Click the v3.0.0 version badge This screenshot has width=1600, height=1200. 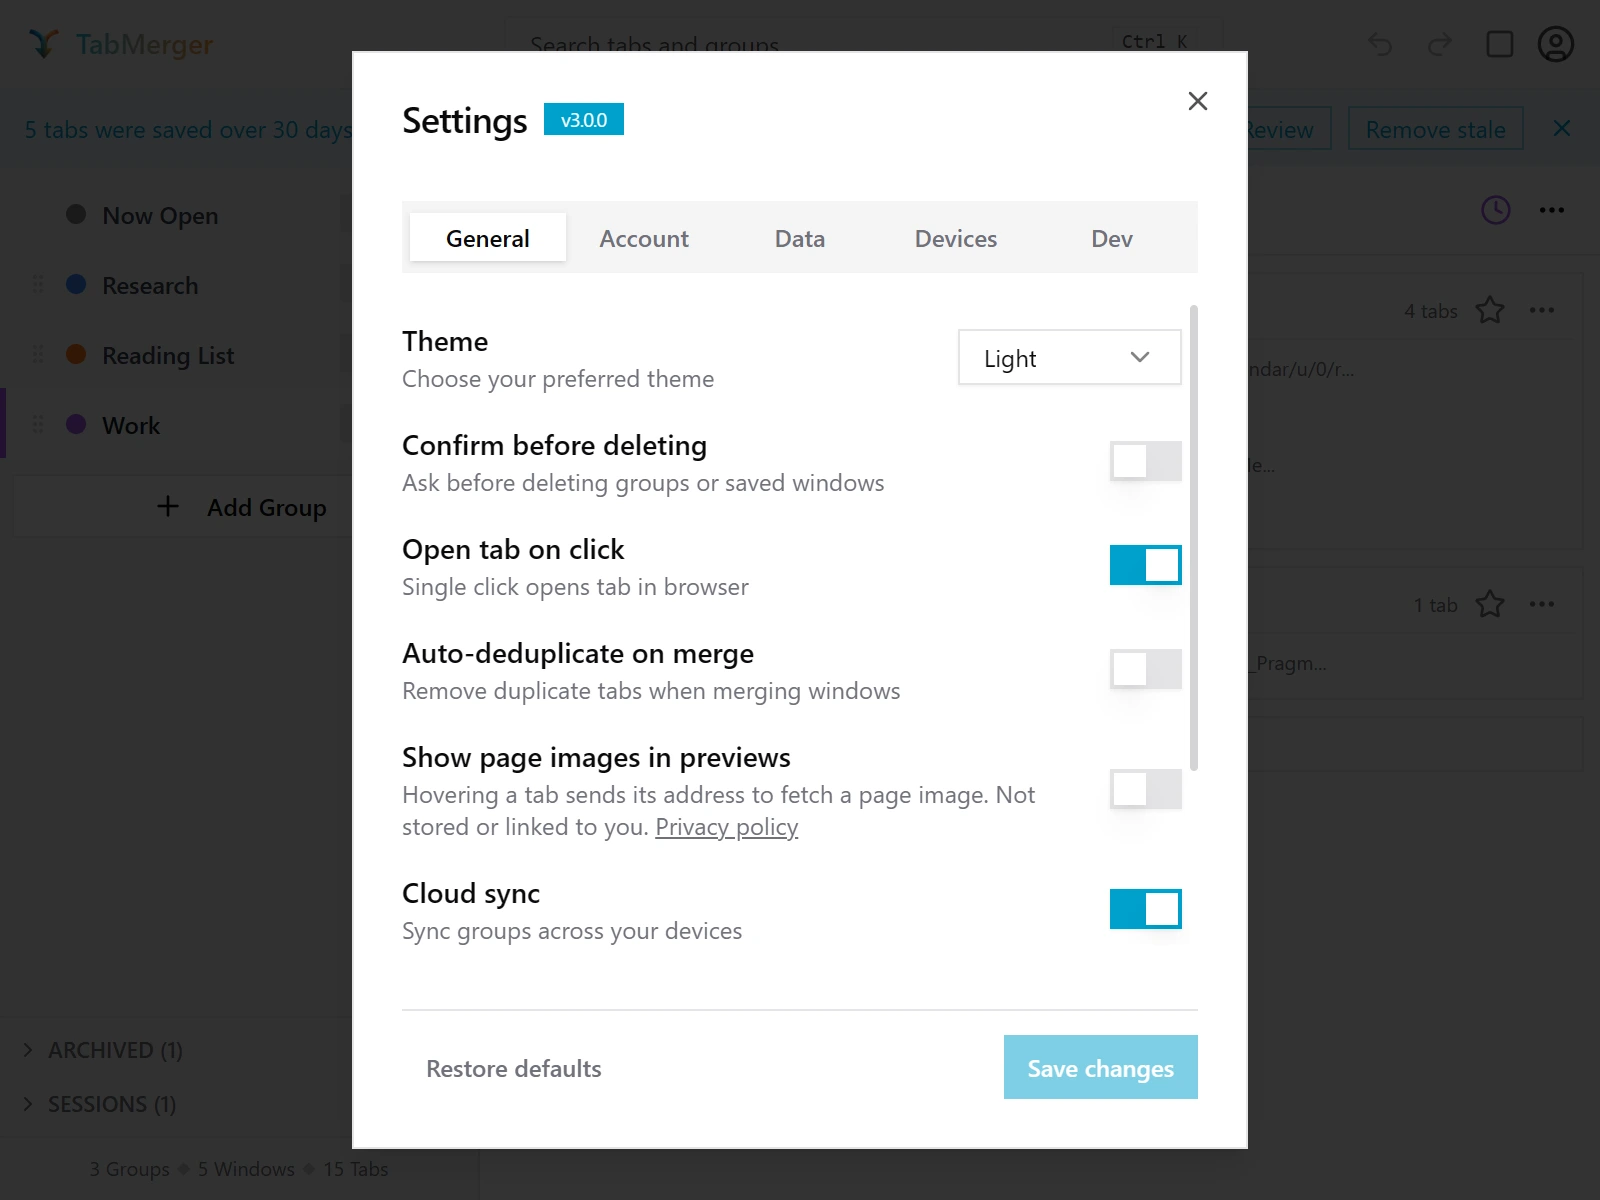(584, 119)
